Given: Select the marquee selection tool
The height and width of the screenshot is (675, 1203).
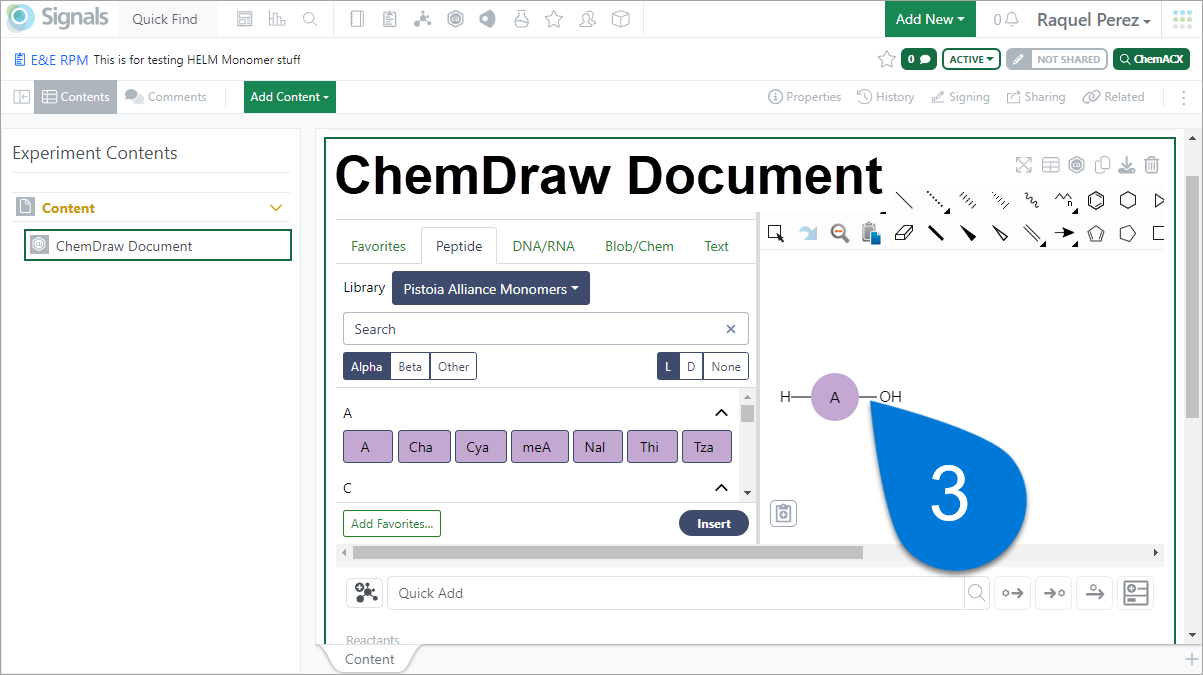Looking at the screenshot, I should tap(775, 233).
